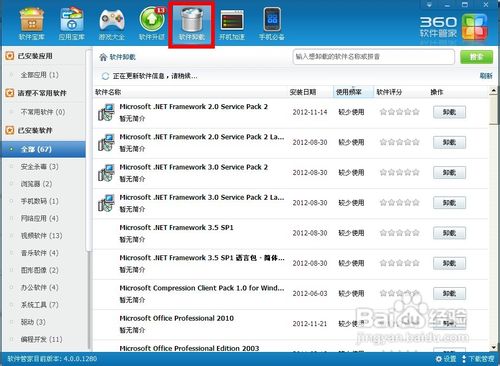Open the 软件宝库 software library icon

pyautogui.click(x=32, y=23)
